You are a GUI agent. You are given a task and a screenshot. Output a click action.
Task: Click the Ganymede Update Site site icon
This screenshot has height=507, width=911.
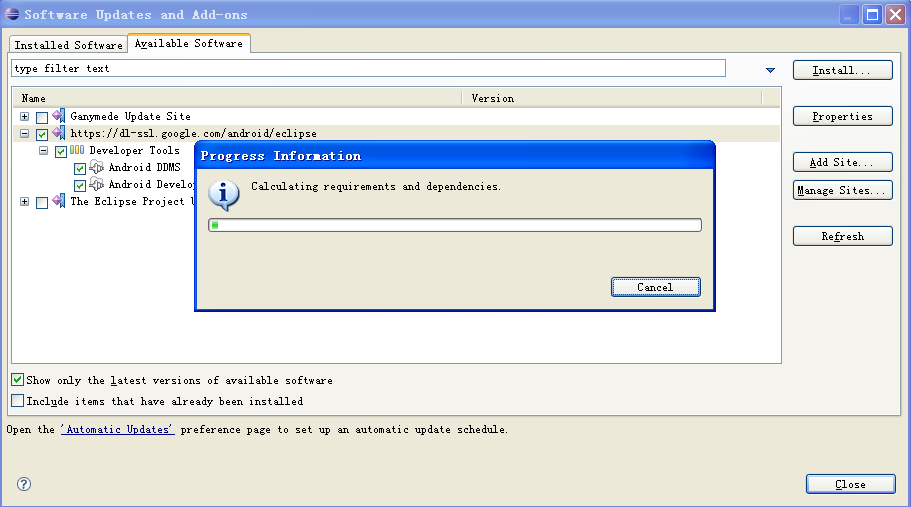tap(59, 116)
